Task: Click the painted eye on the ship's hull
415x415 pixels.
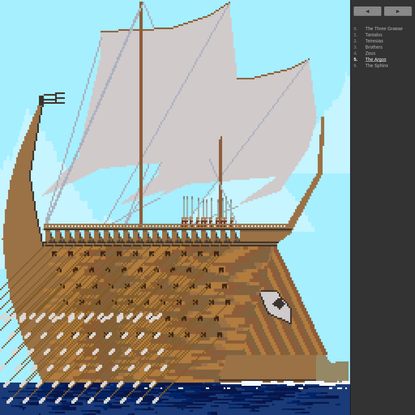Action: [276, 306]
